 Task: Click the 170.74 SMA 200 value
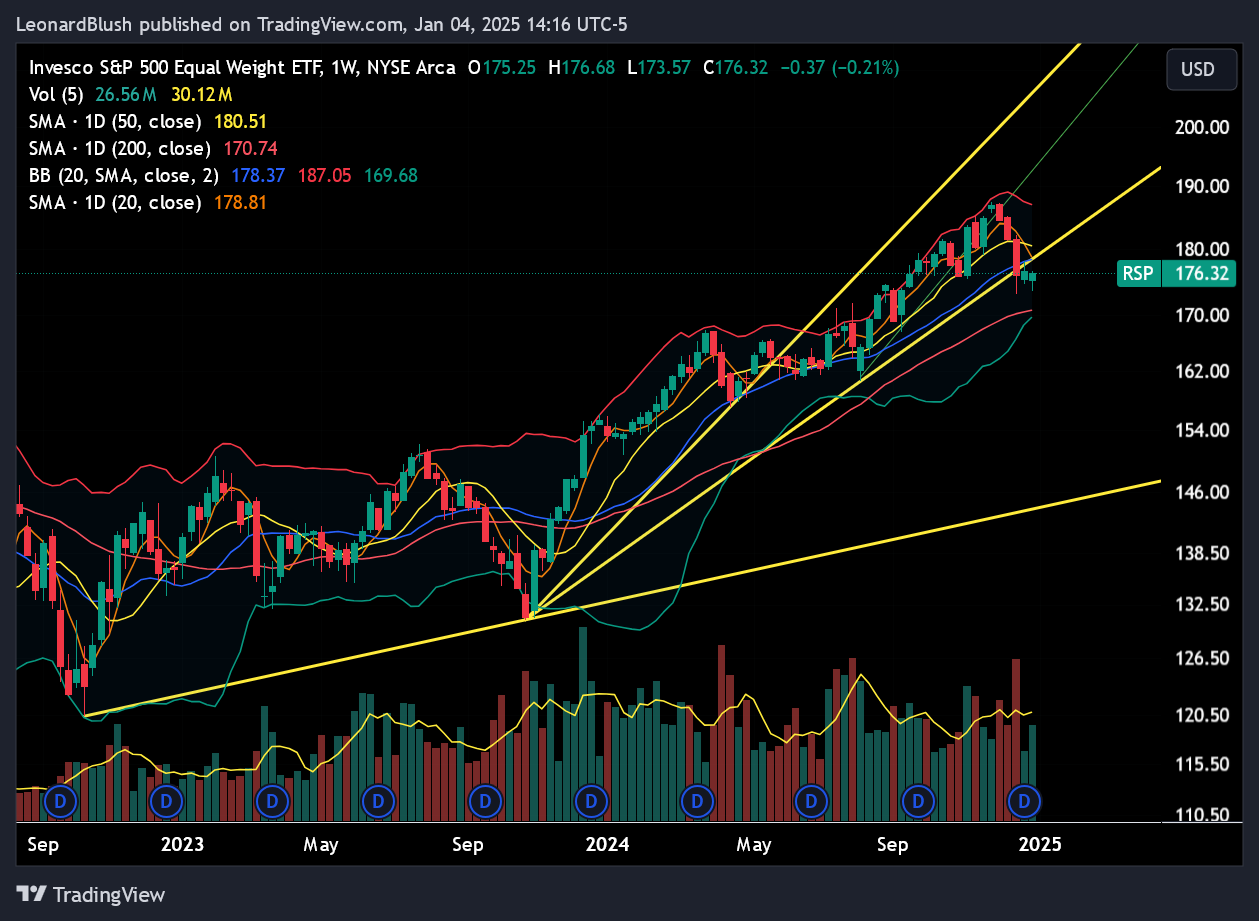249,149
